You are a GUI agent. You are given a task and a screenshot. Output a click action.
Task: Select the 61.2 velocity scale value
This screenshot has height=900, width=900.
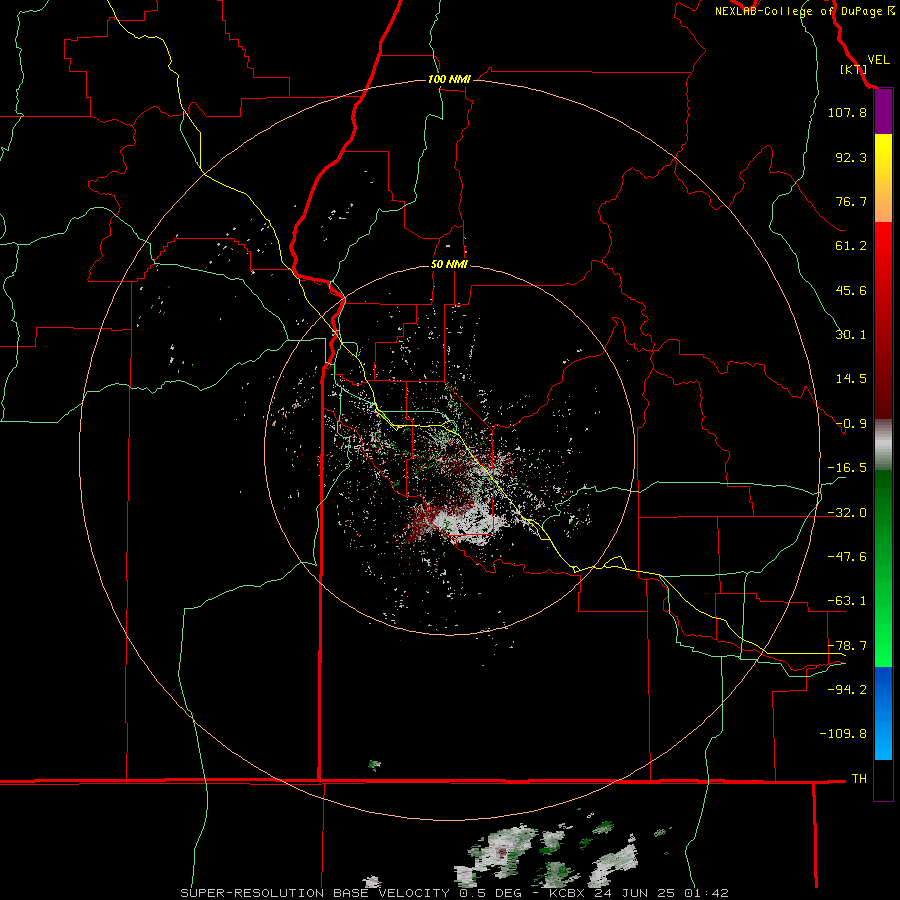851,246
